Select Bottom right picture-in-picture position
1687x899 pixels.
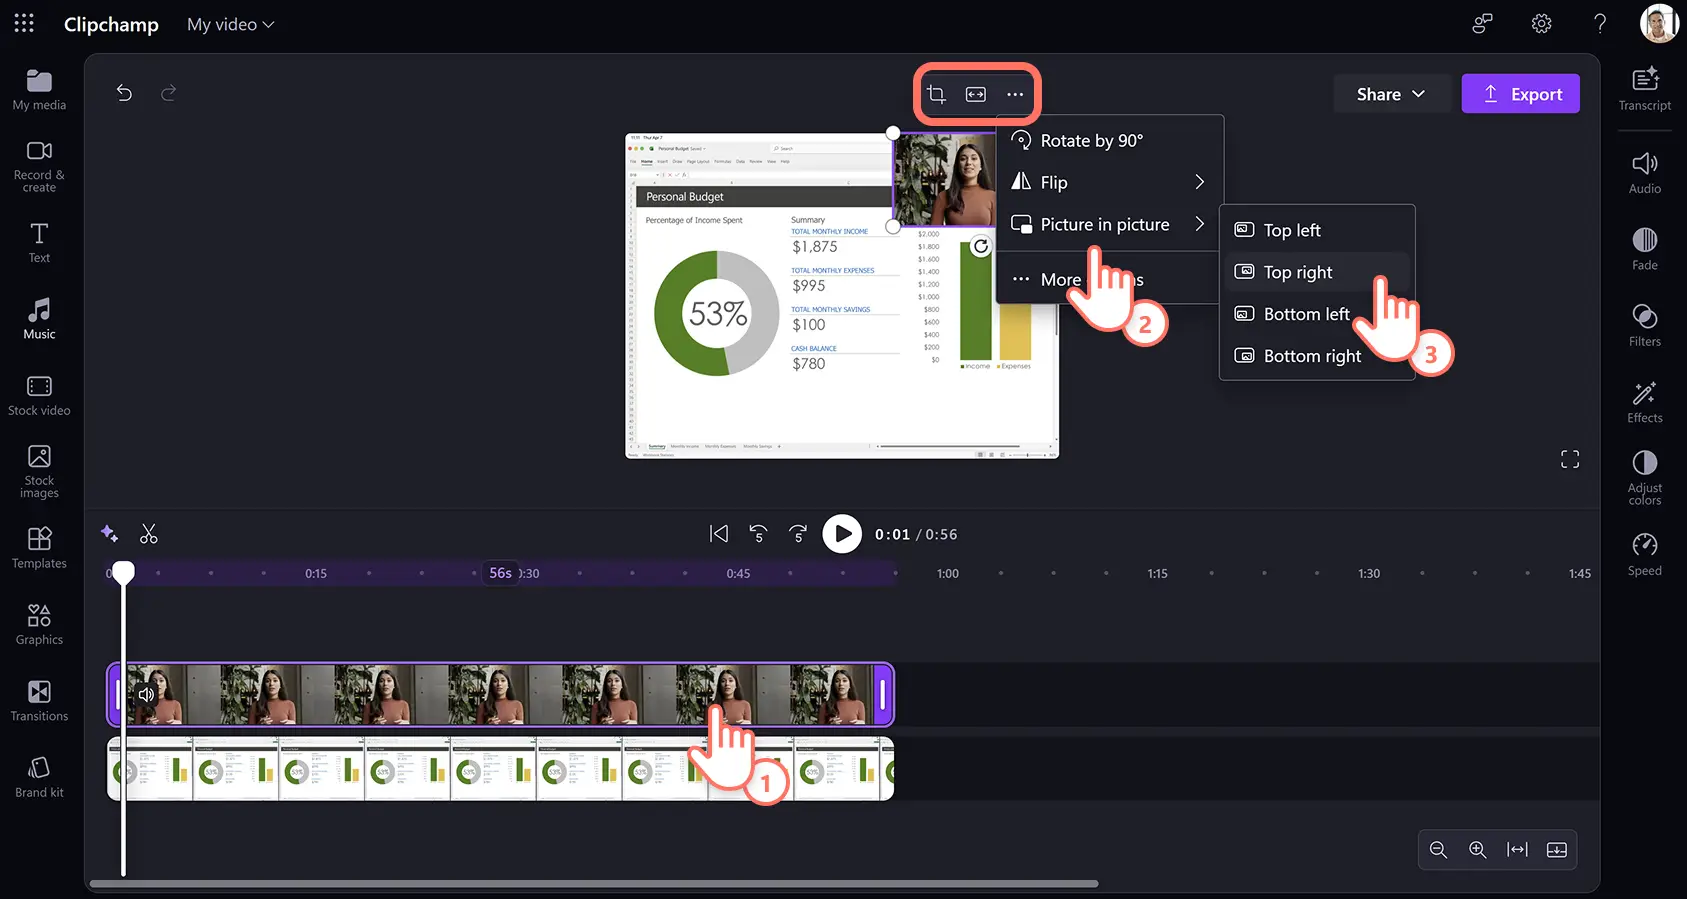point(1317,356)
